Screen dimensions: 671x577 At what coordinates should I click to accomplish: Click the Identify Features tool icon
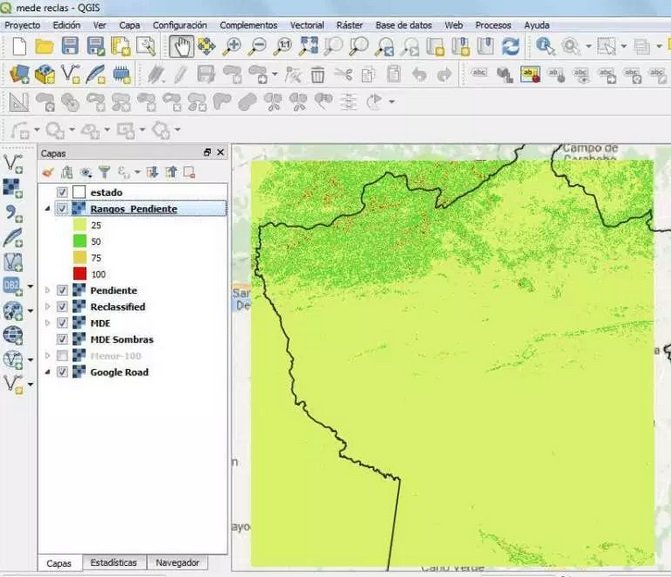(x=545, y=46)
